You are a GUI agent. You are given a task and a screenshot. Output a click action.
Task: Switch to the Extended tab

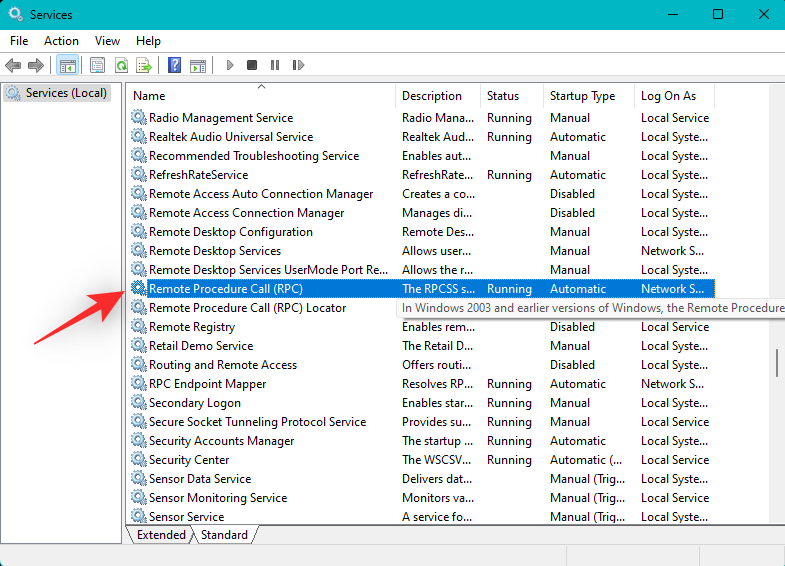coord(161,535)
